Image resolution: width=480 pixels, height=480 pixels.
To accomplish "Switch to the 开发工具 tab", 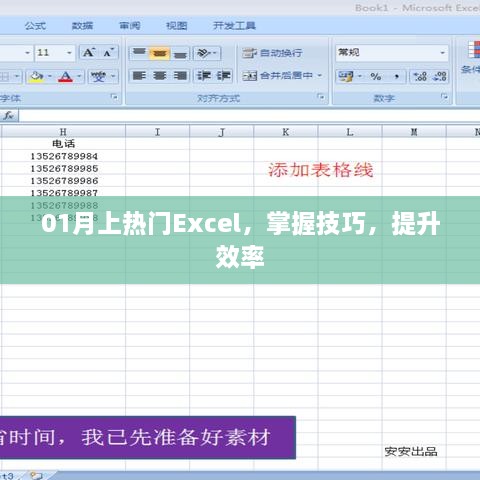I will [234, 26].
